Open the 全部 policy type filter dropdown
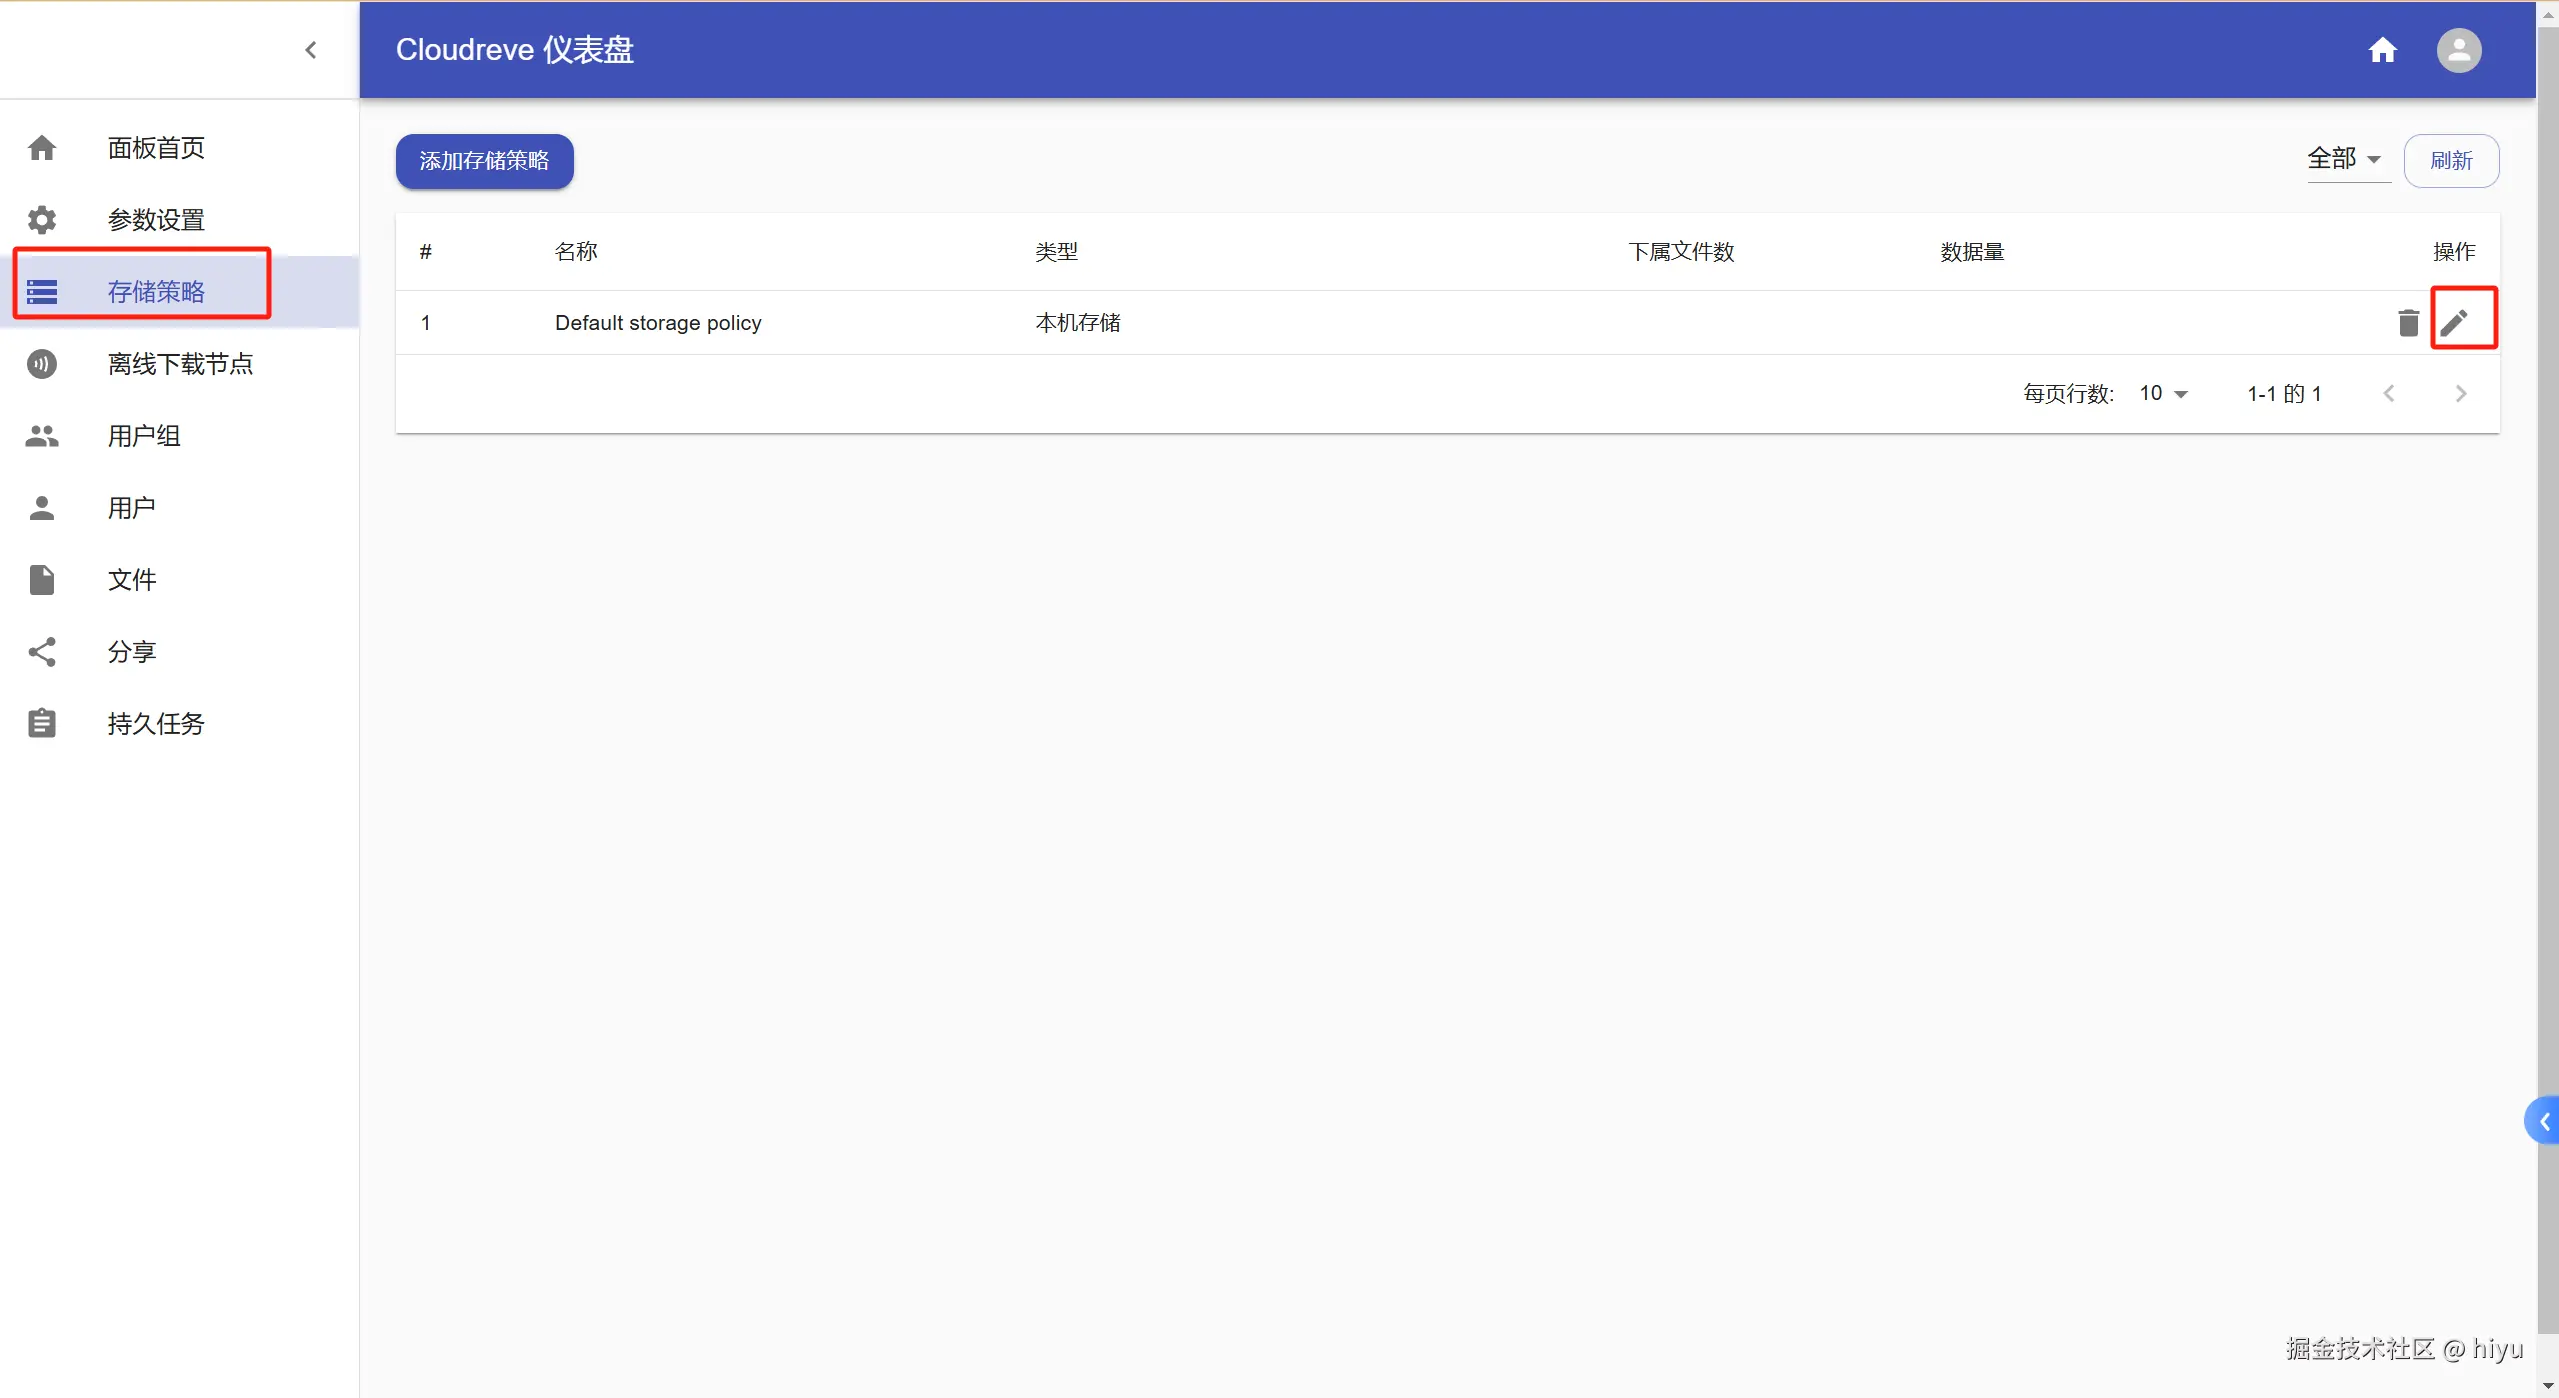Screen dimensions: 2559x1398 2345,159
